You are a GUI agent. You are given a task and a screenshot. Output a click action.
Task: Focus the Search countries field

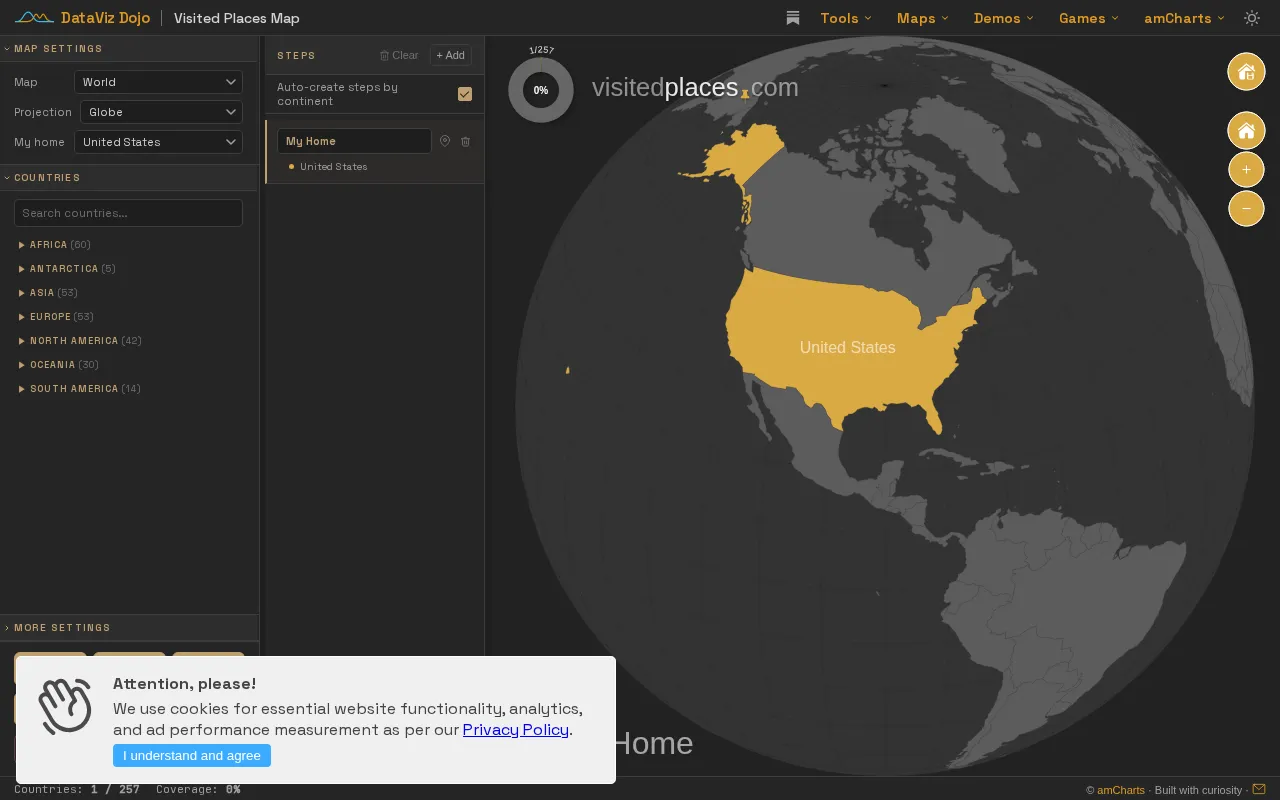[128, 213]
